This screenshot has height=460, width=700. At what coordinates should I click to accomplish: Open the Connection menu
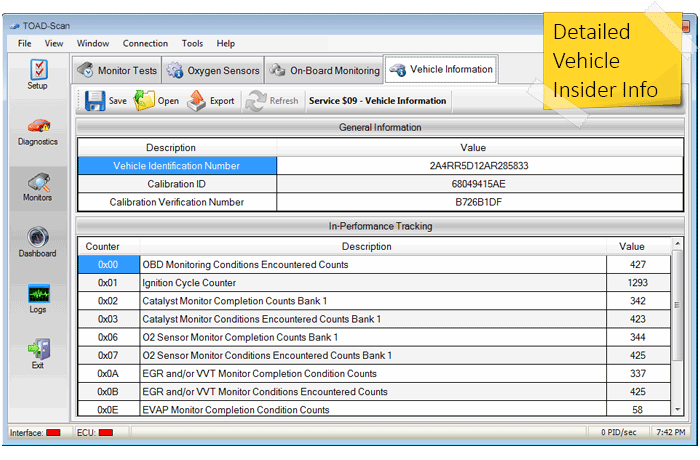(x=146, y=43)
